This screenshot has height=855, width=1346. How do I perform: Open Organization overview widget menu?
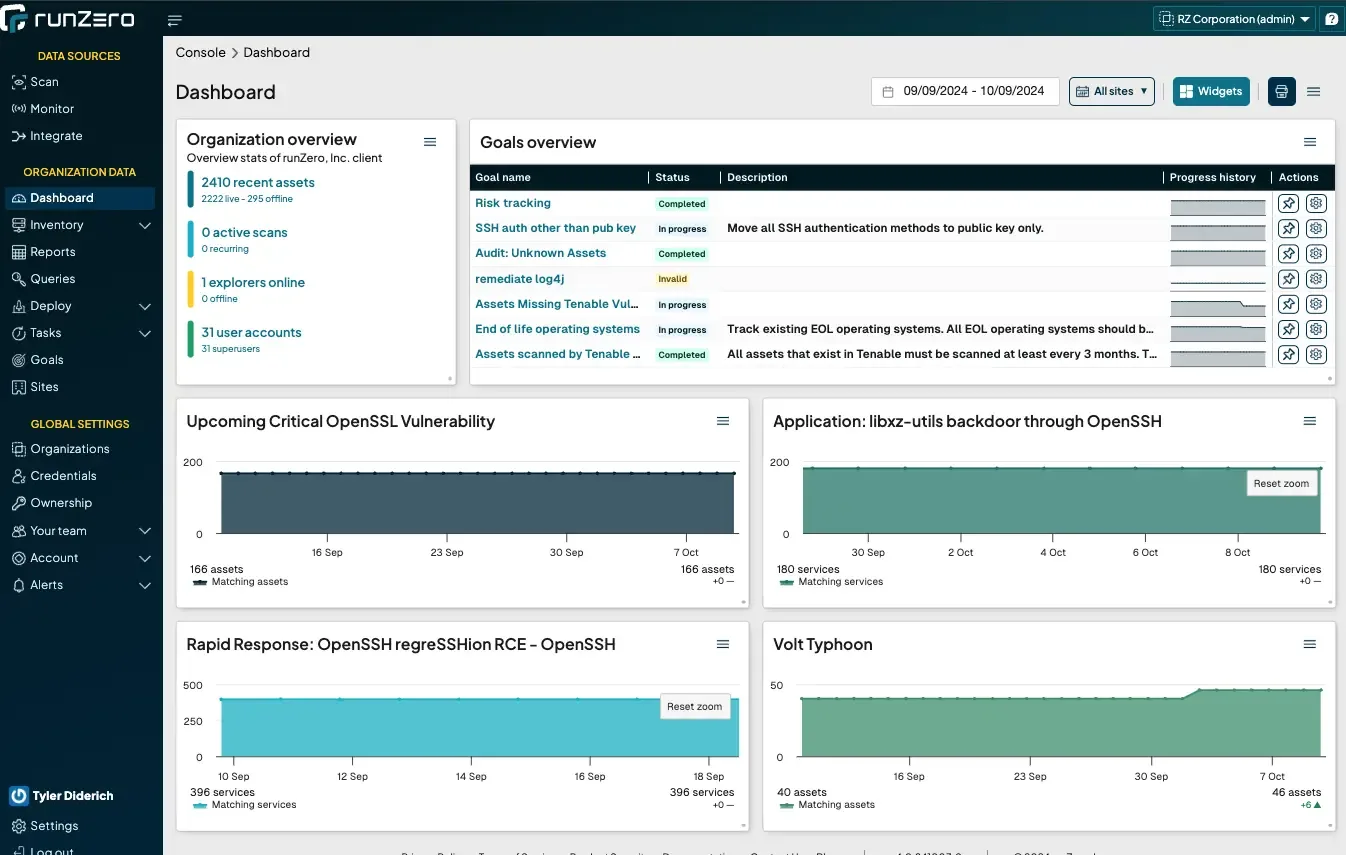point(430,142)
